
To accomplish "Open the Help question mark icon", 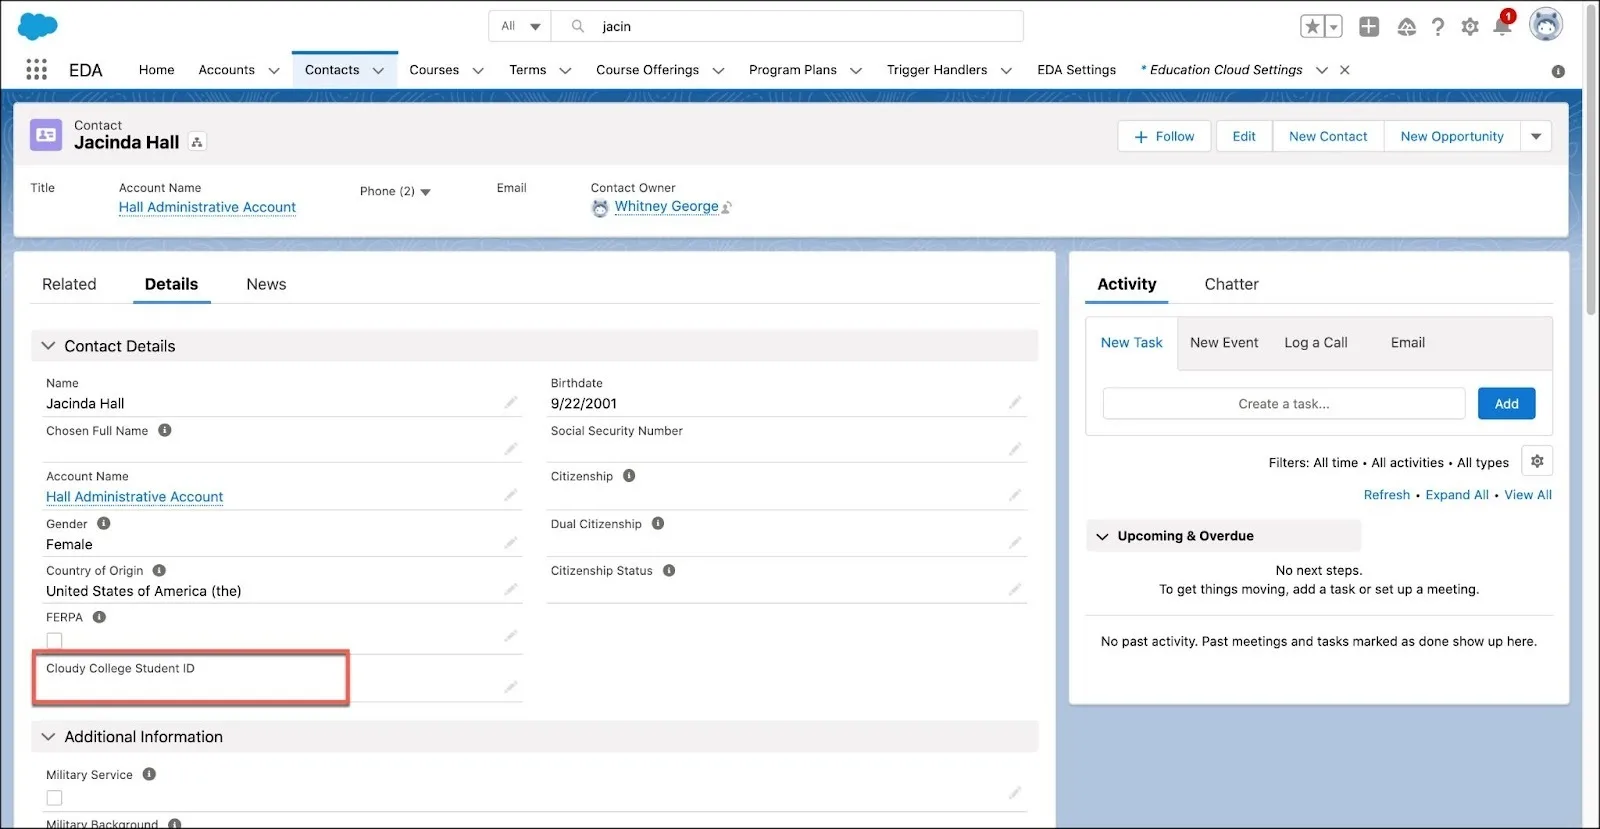I will coord(1438,27).
